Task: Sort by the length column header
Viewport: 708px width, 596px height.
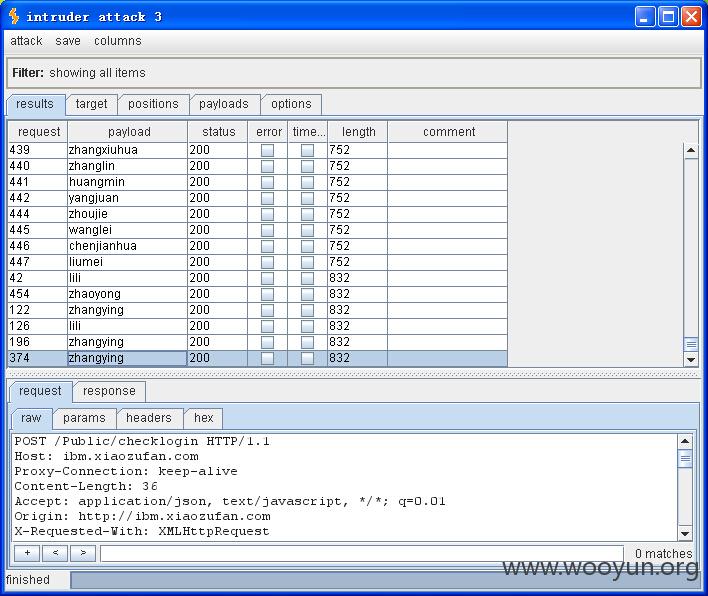Action: pyautogui.click(x=358, y=132)
